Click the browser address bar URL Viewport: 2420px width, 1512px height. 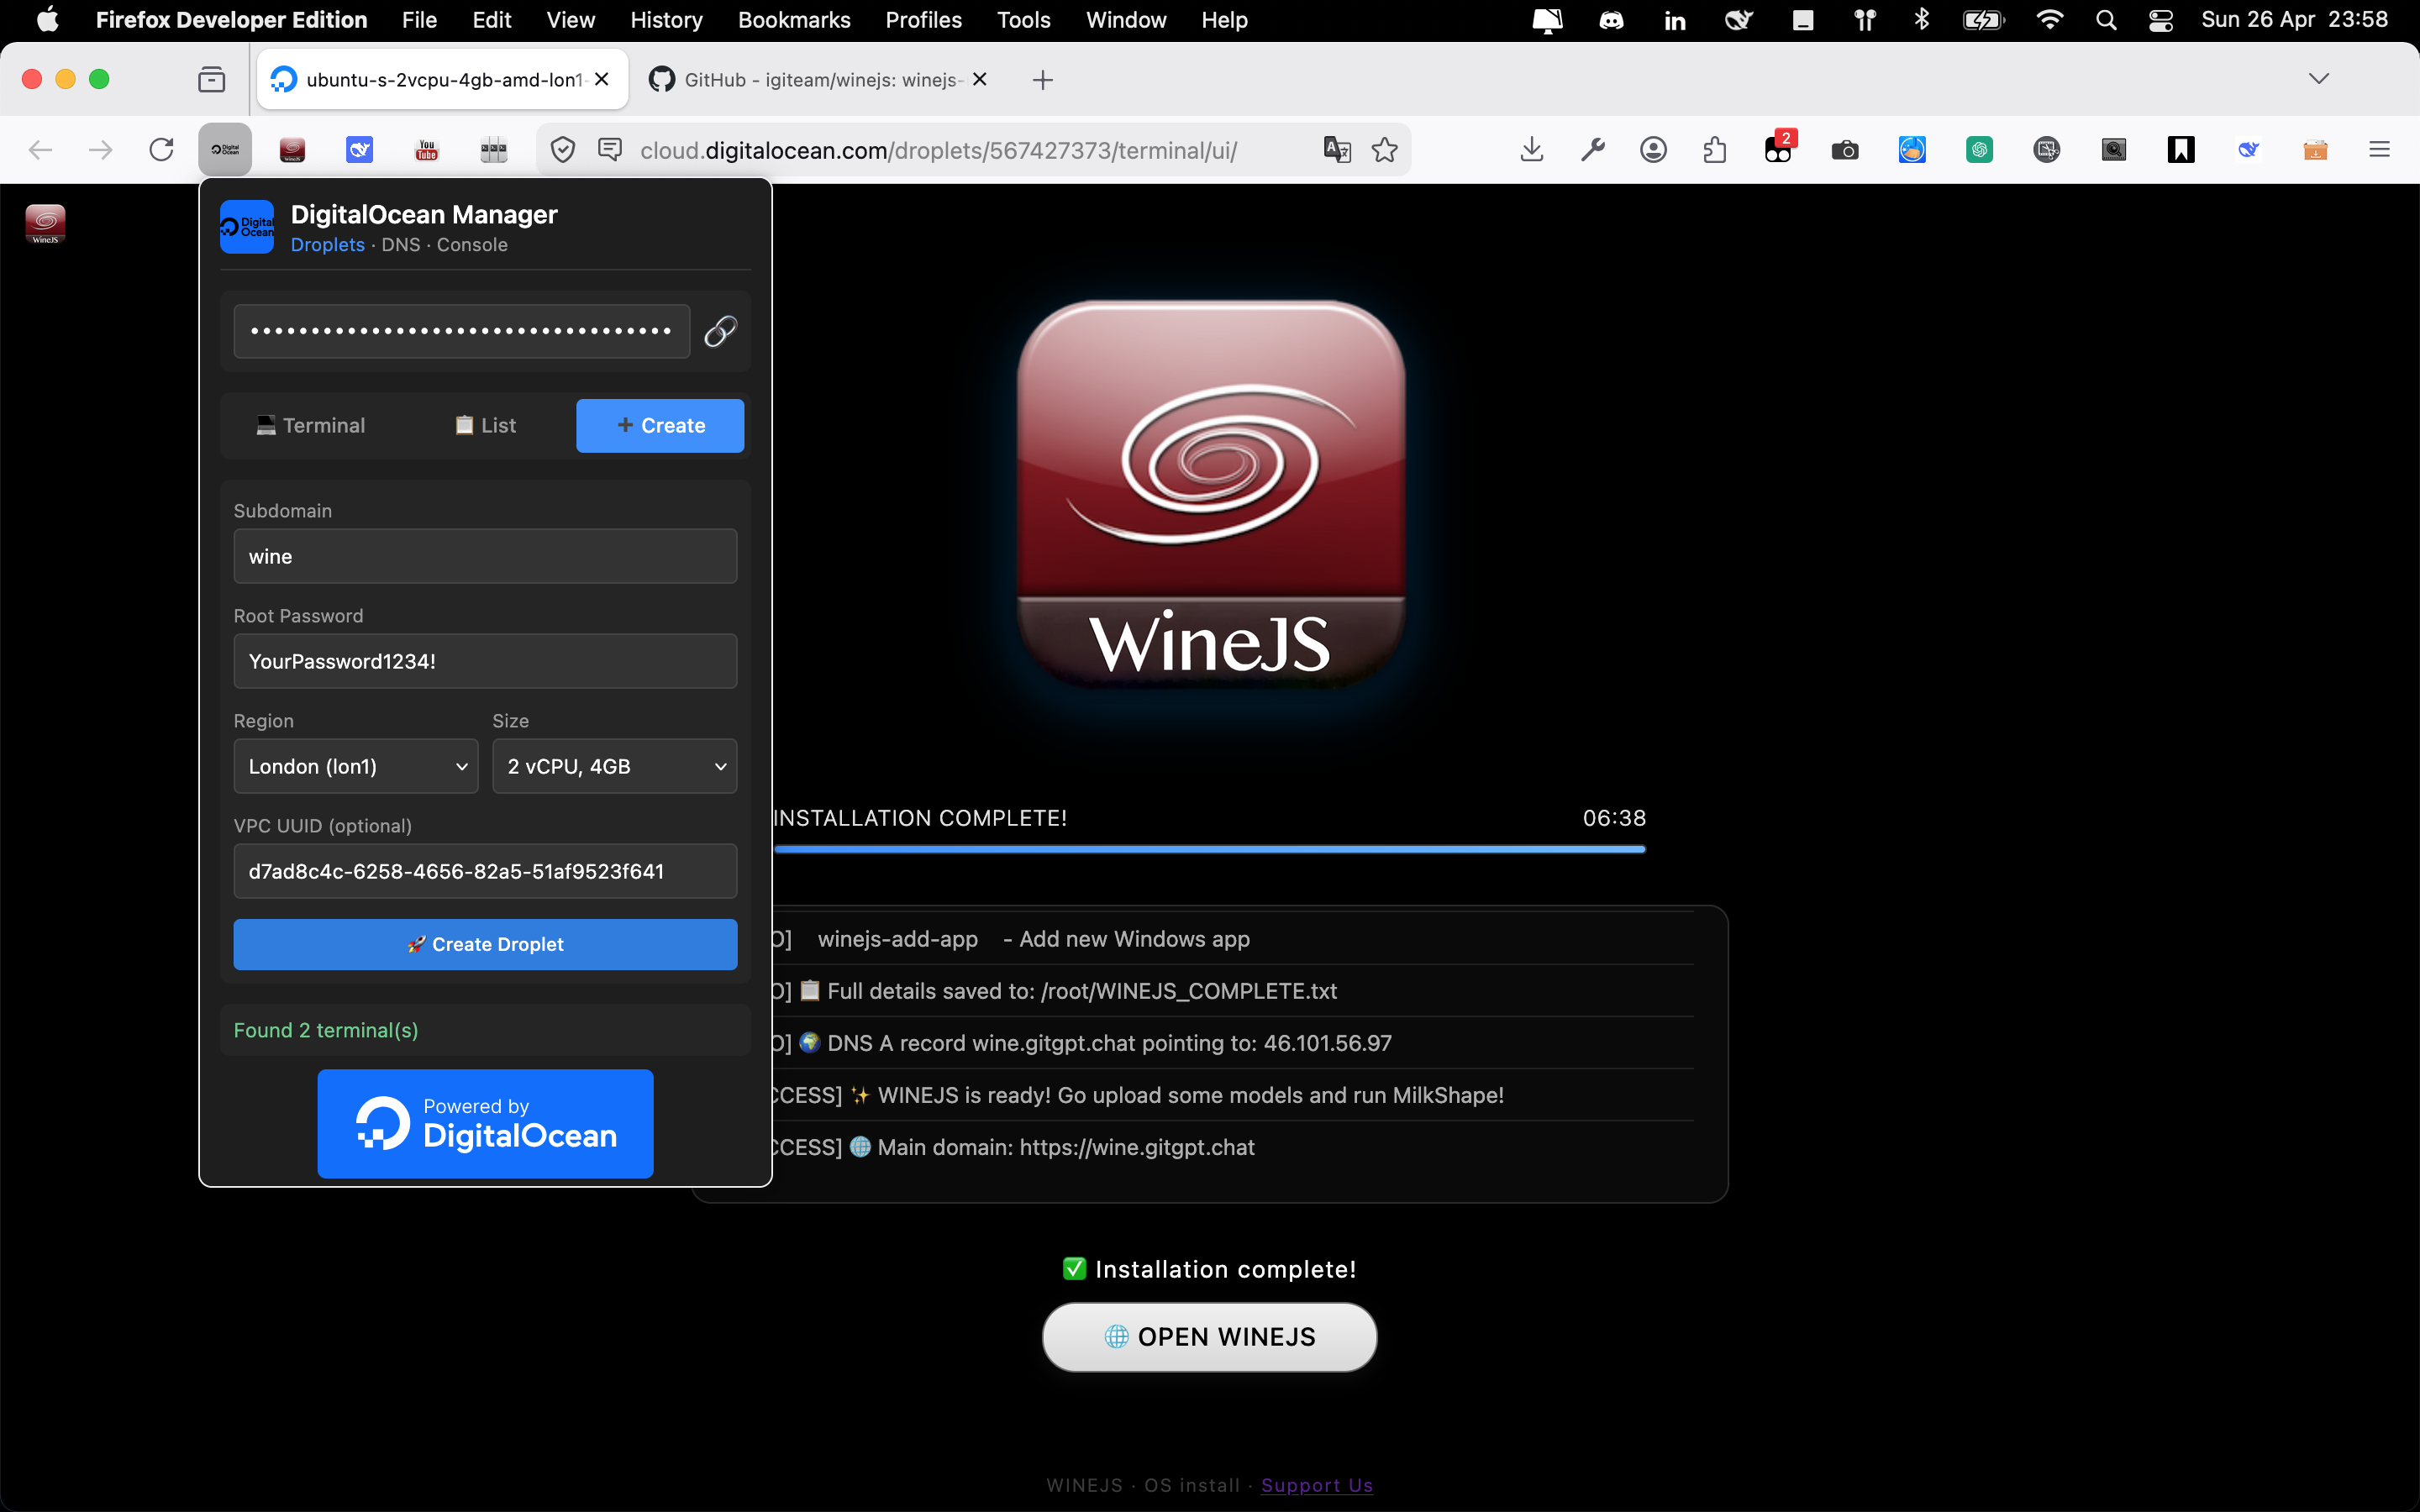pos(938,150)
